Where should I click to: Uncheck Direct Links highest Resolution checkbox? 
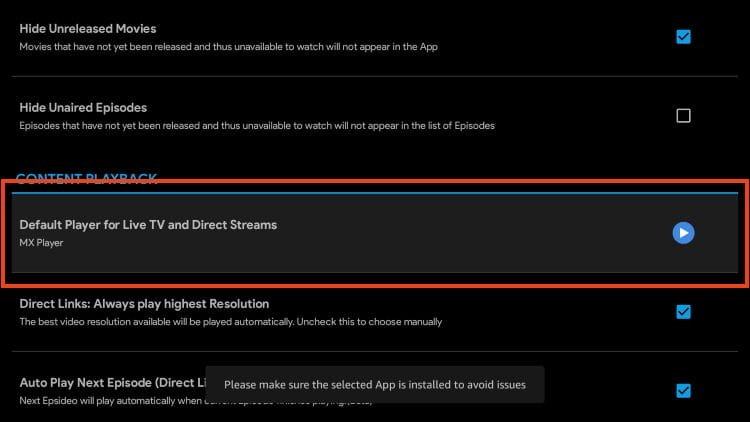coord(683,312)
